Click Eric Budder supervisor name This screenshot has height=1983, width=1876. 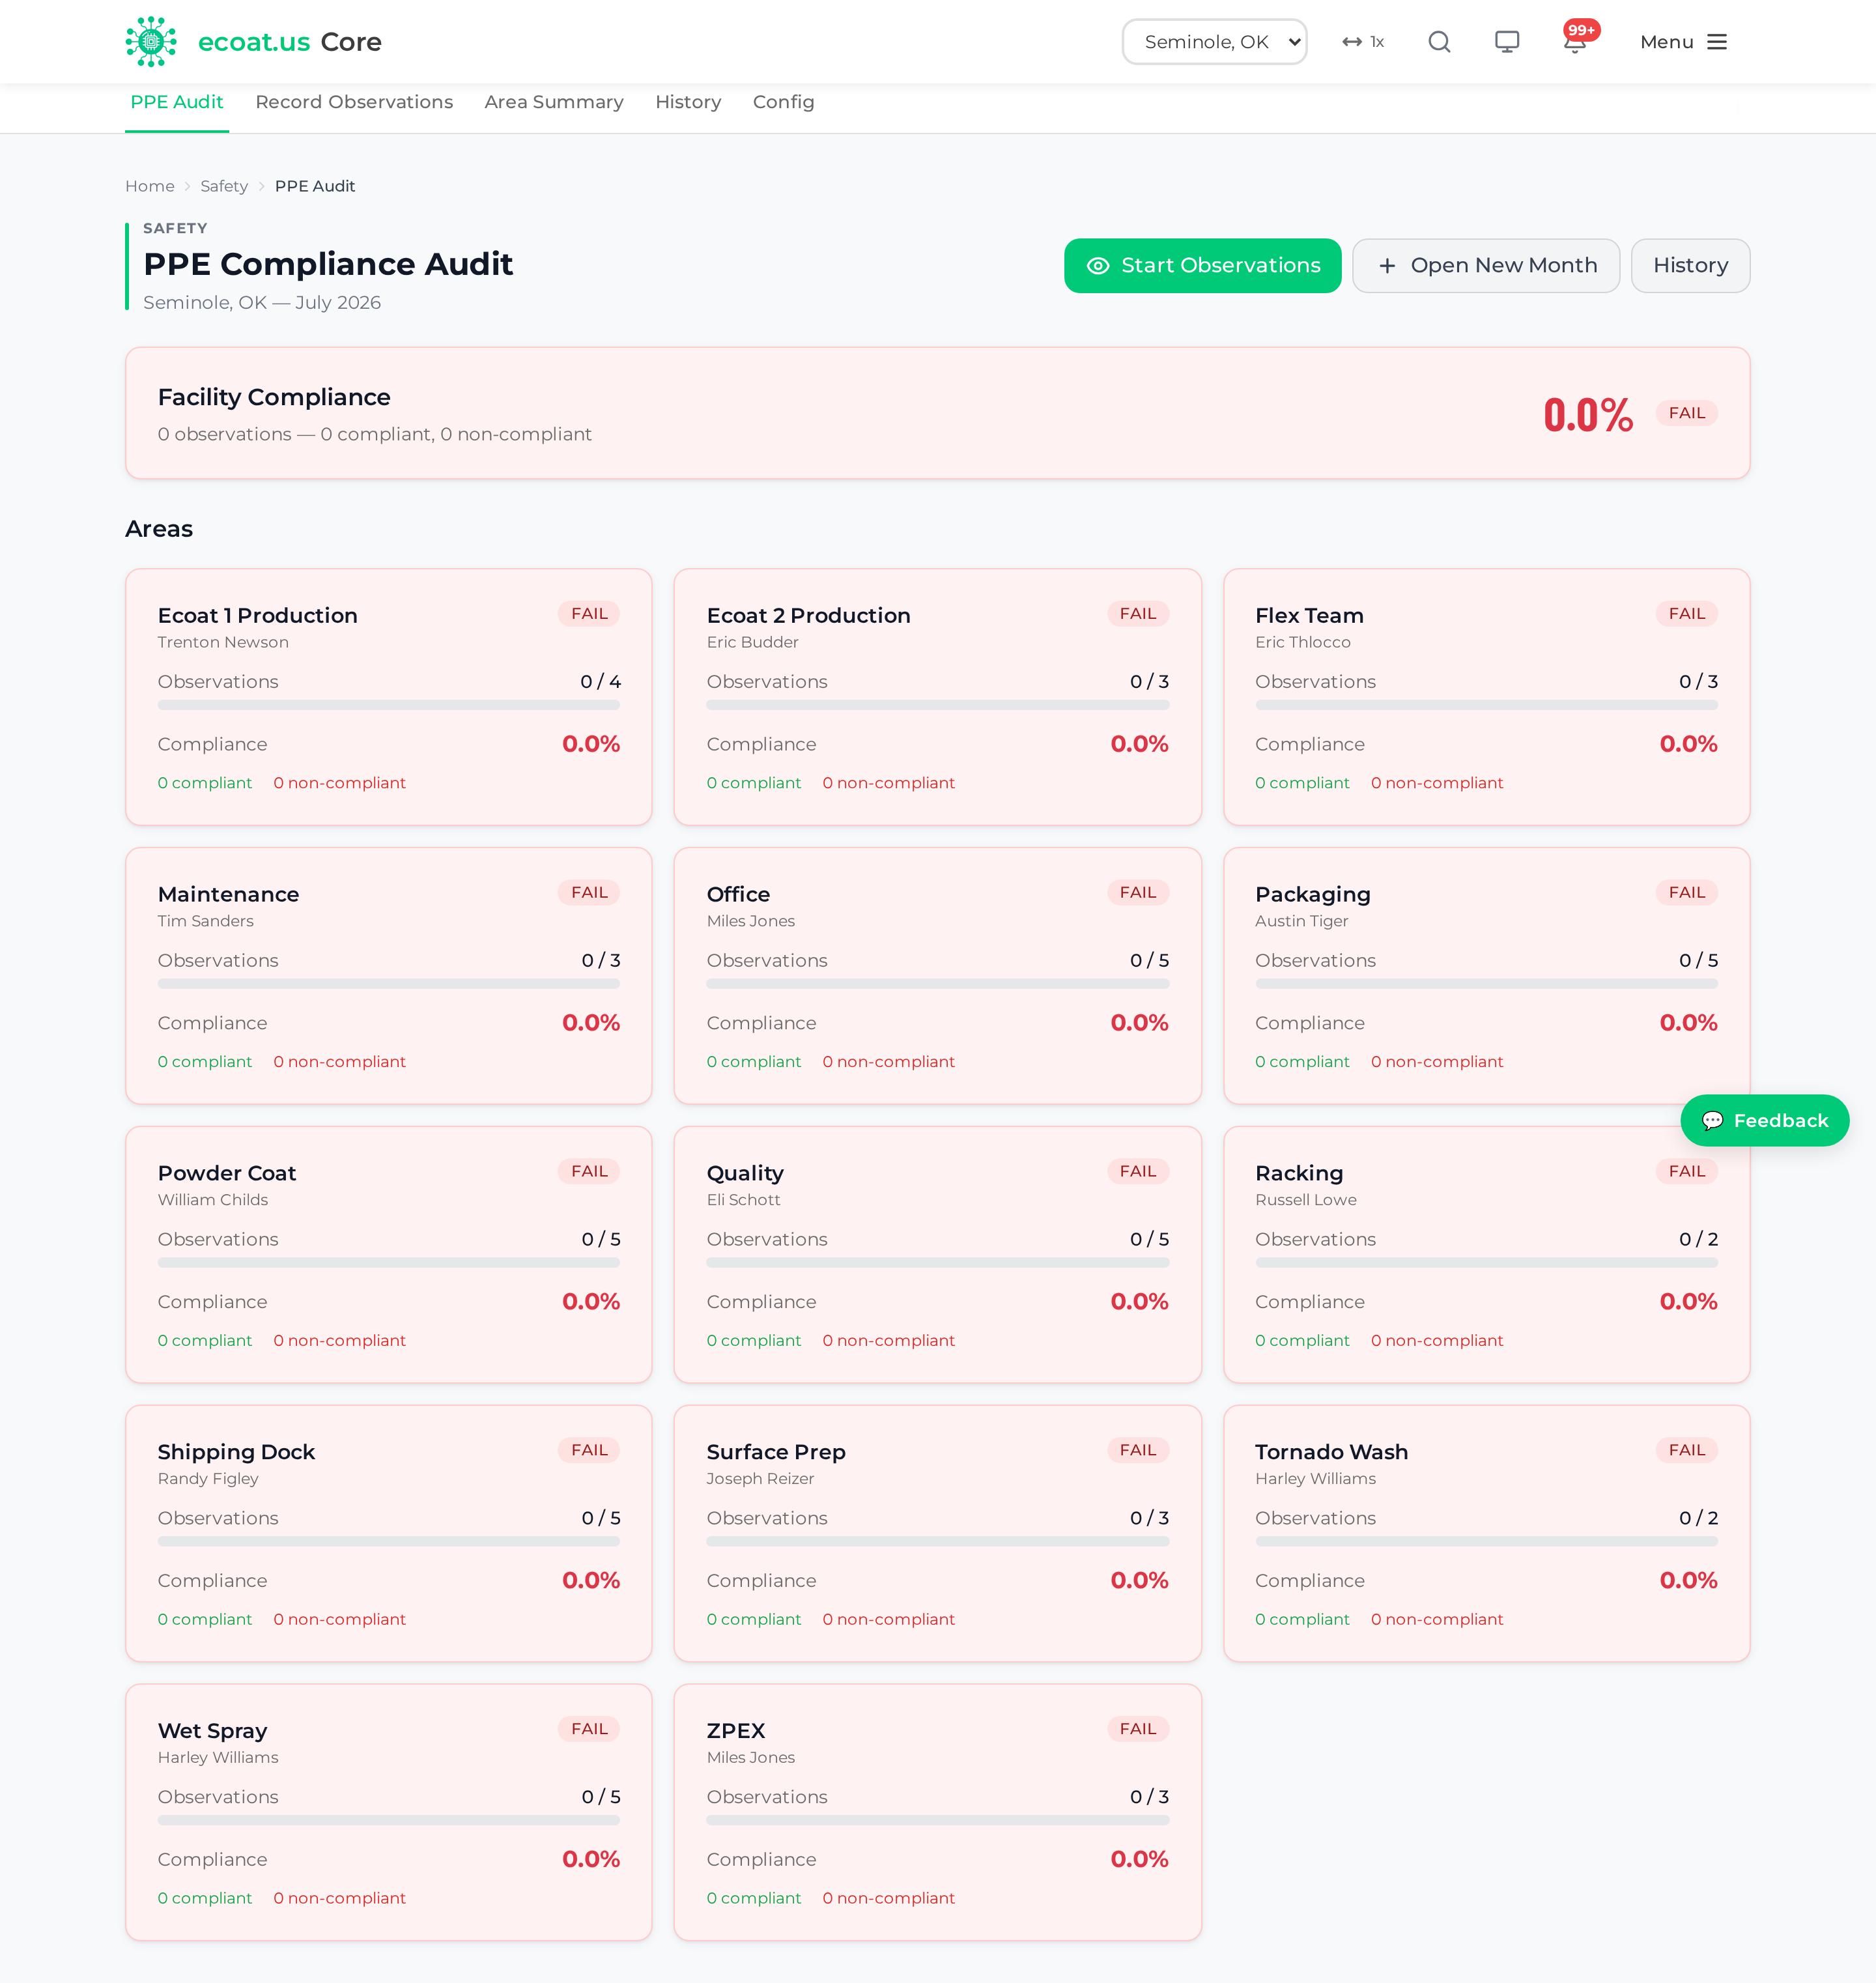click(752, 643)
